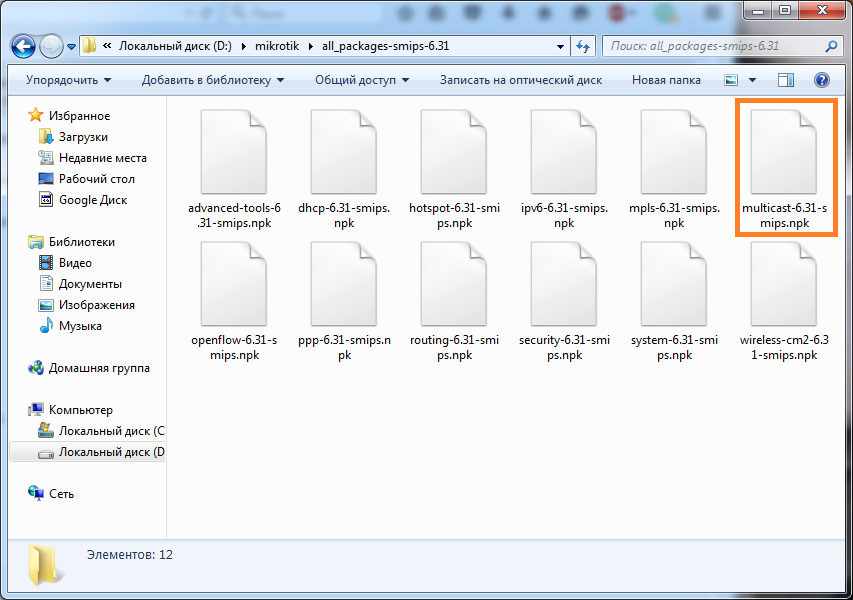Viewport: 853px width, 600px height.
Task: Open the Добавить в библиотеку dropdown
Action: click(x=212, y=80)
